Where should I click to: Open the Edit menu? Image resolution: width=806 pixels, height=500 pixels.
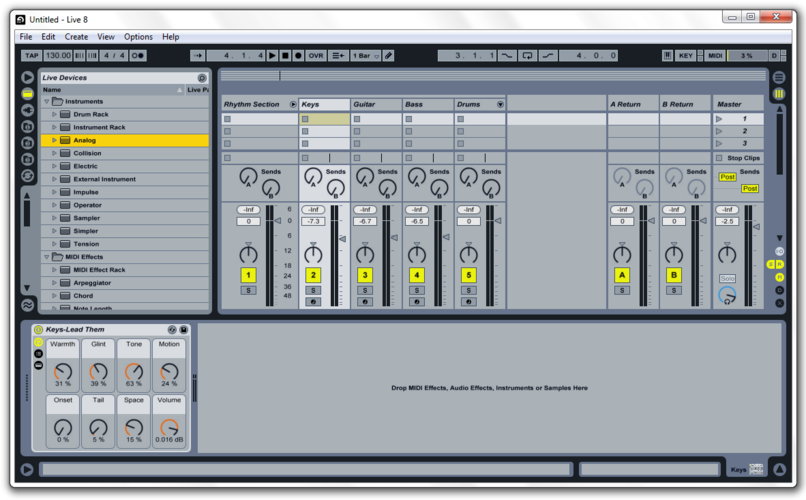[48, 37]
